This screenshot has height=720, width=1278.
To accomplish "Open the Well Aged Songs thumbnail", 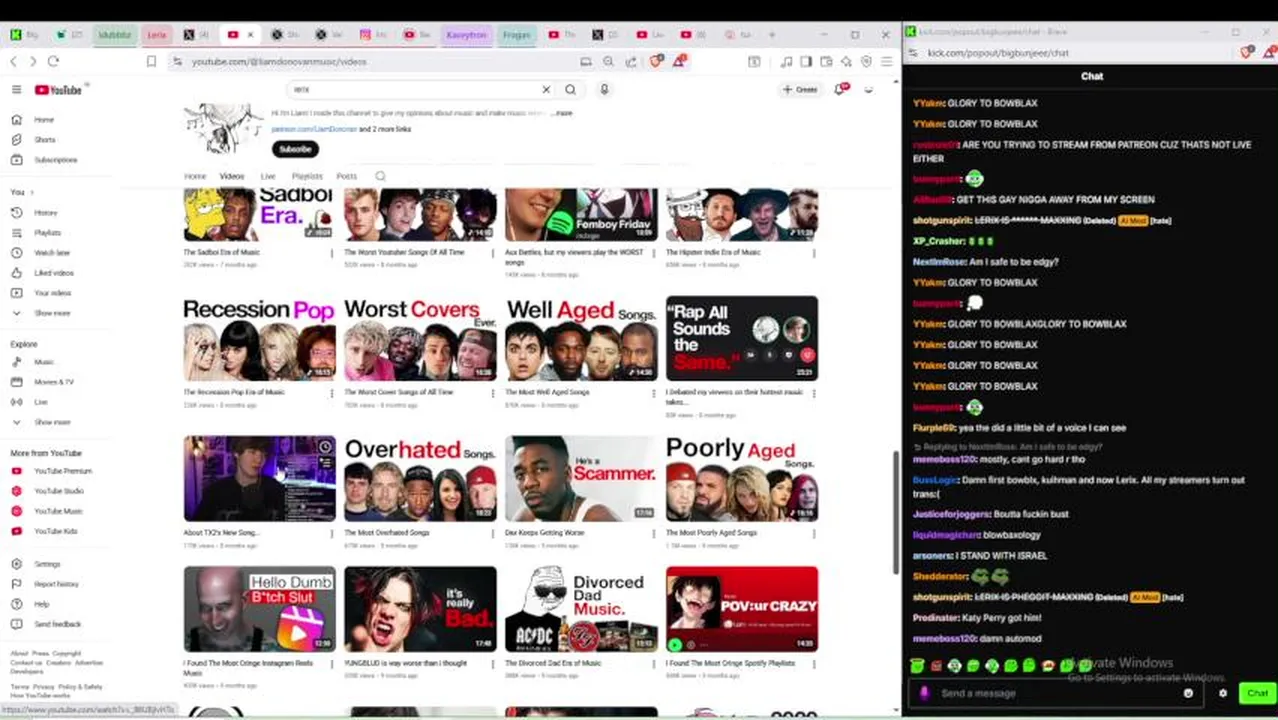I will tap(581, 338).
